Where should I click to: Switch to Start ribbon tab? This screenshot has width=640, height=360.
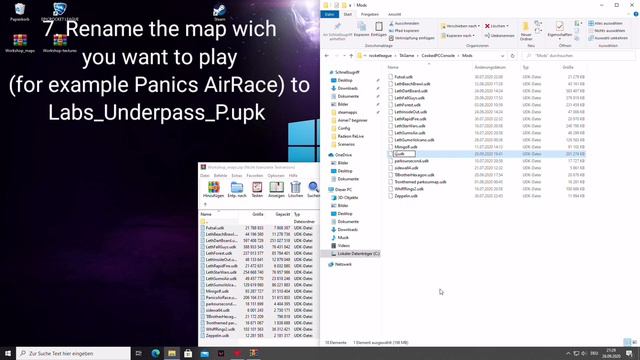(x=347, y=14)
